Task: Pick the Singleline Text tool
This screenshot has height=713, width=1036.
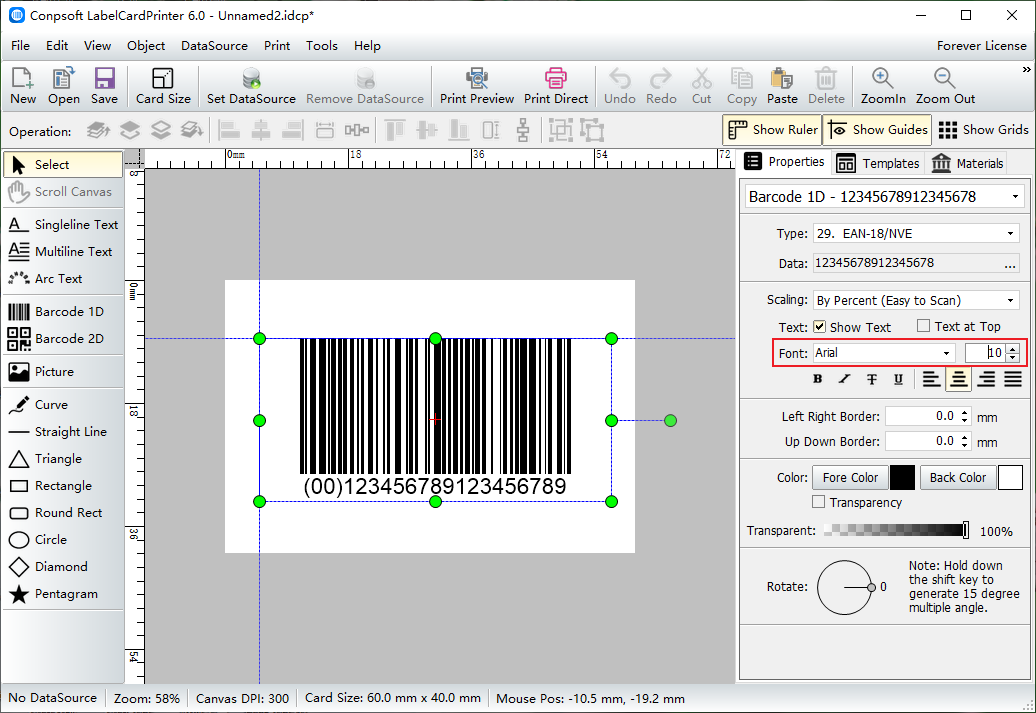Action: [x=63, y=225]
